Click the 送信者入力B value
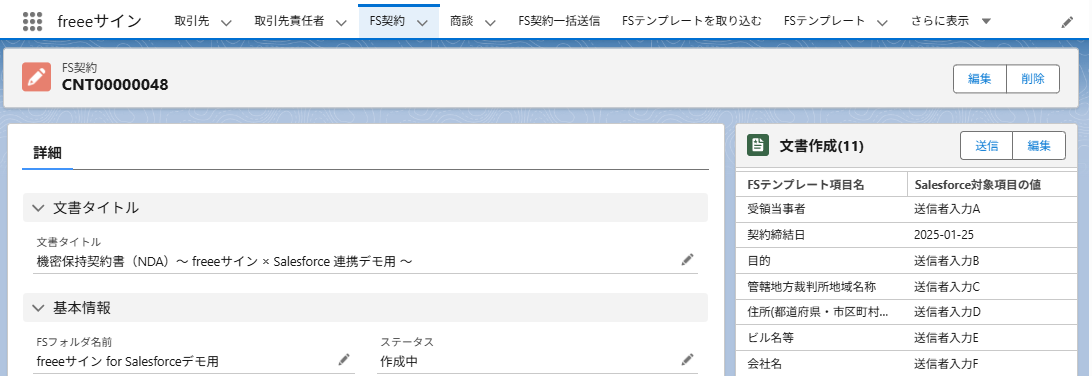This screenshot has height=376, width=1092. click(x=947, y=260)
